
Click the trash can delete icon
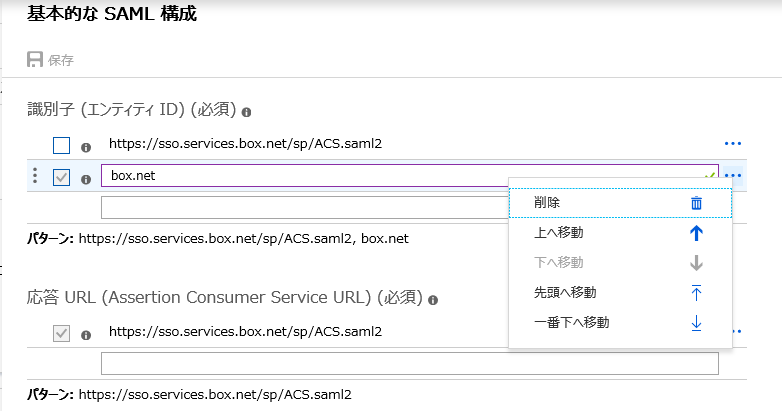pos(696,203)
